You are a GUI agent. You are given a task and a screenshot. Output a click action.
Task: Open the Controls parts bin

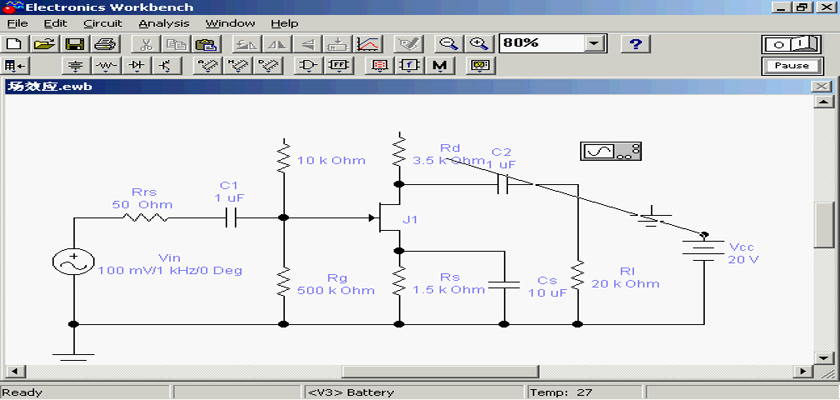(409, 66)
